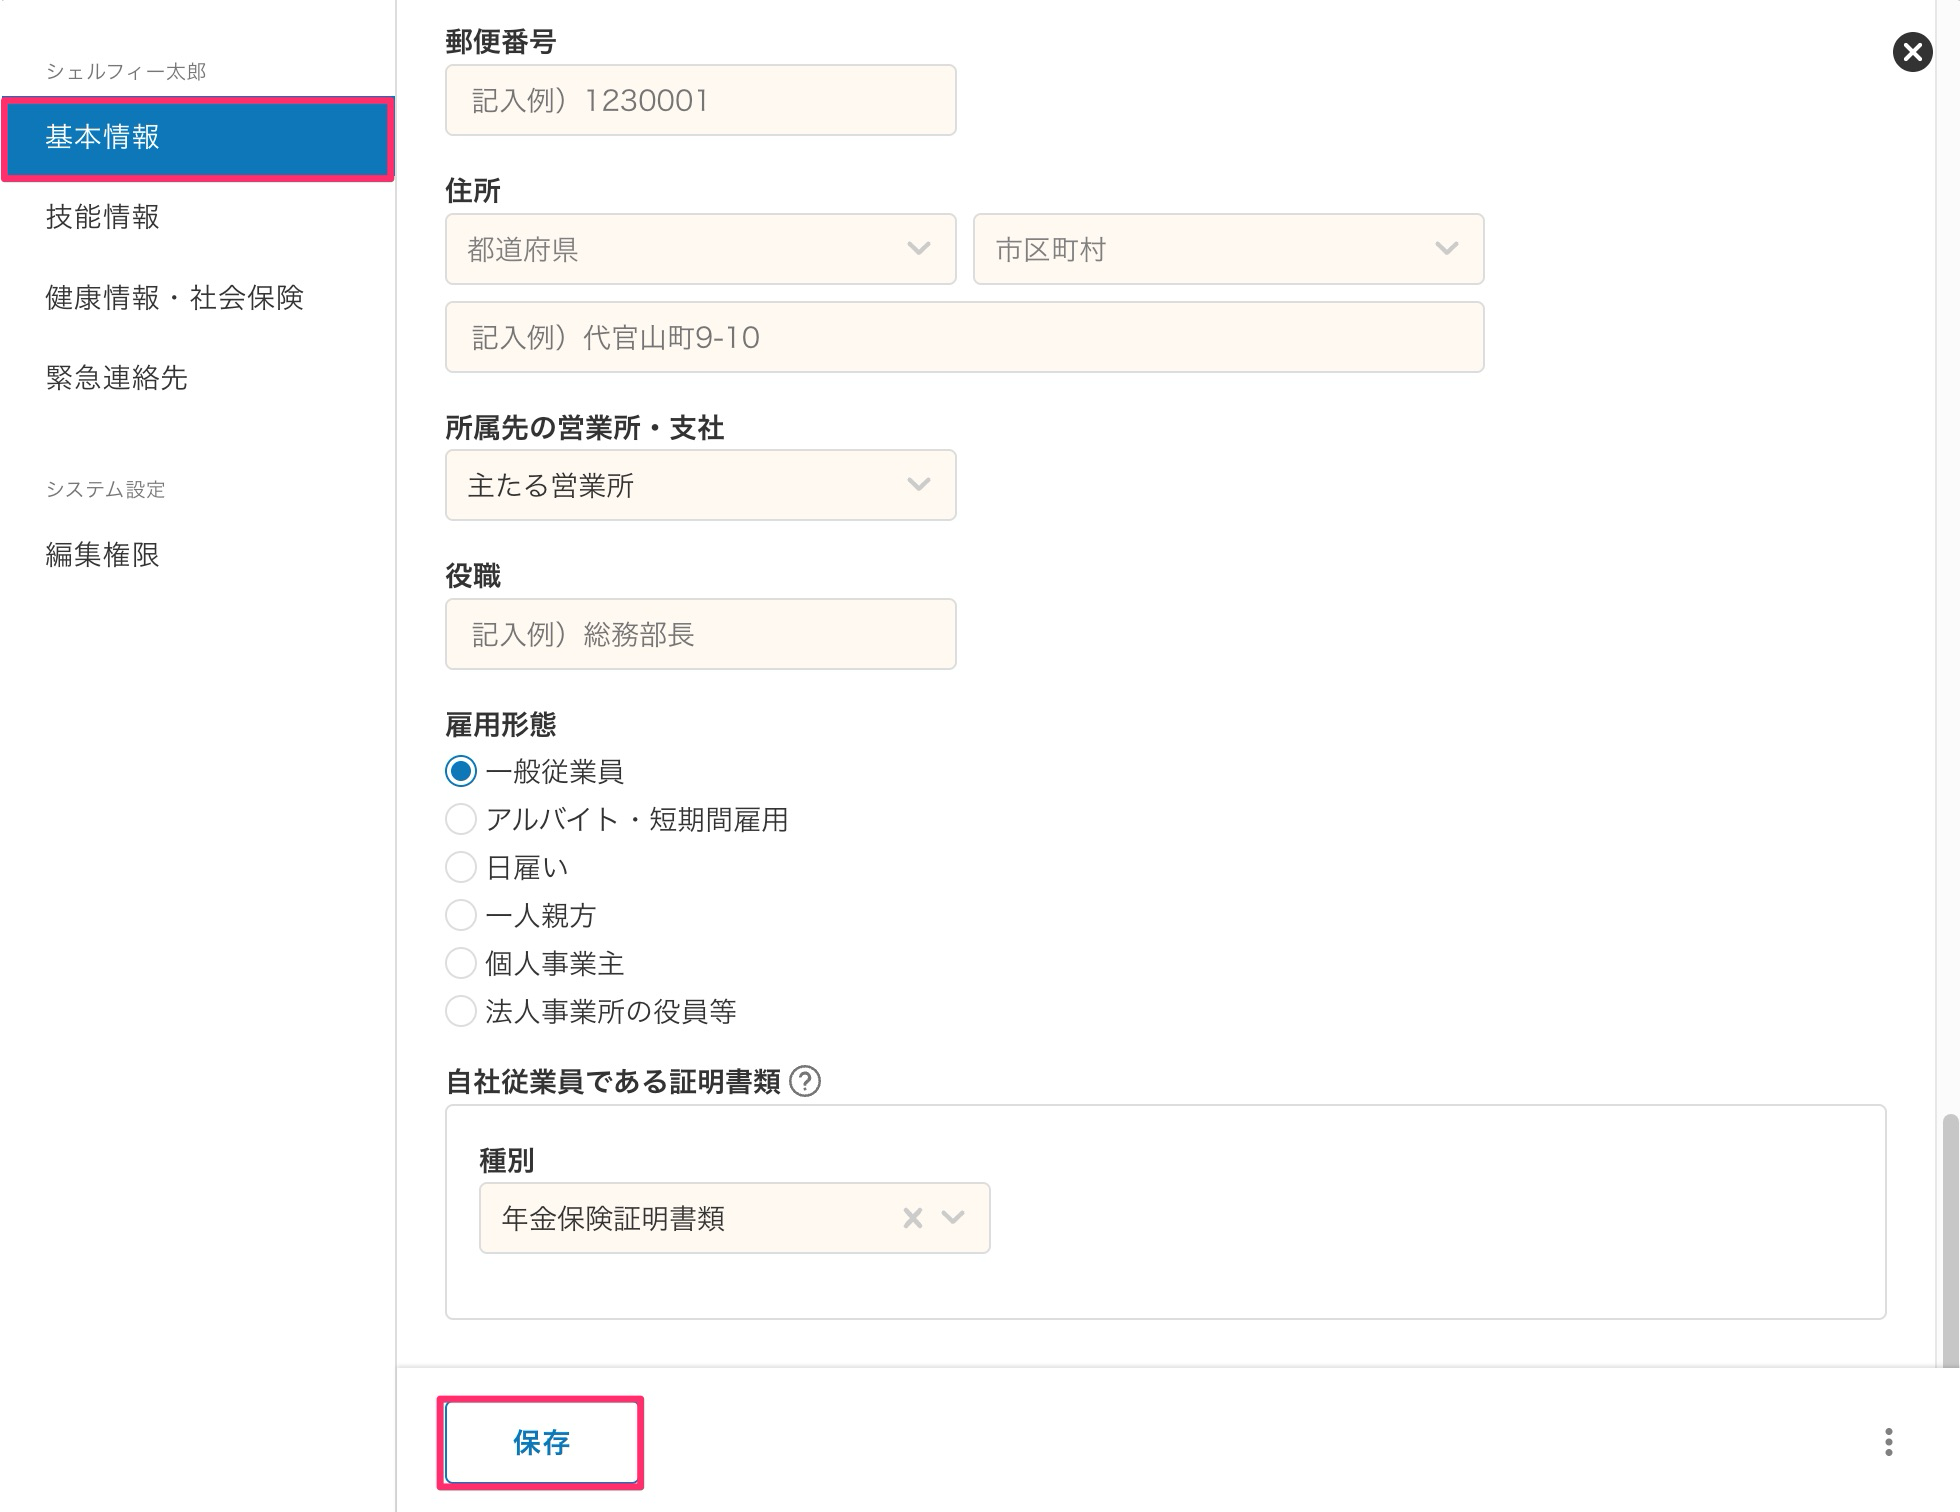This screenshot has height=1512, width=1960.
Task: Choose the 日雇い employment type
Action: point(461,867)
